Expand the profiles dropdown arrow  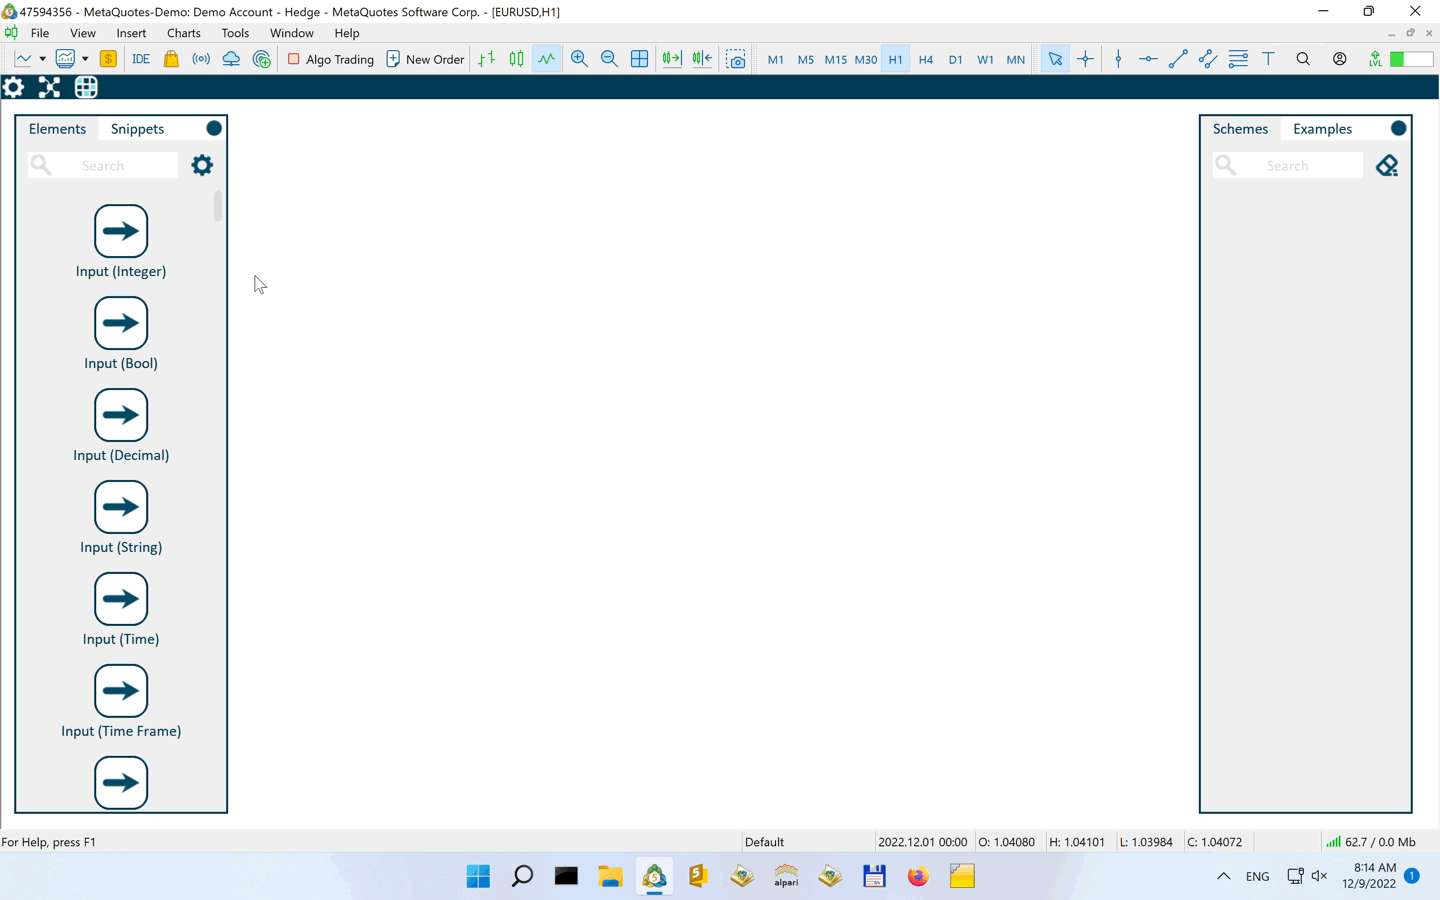click(85, 59)
